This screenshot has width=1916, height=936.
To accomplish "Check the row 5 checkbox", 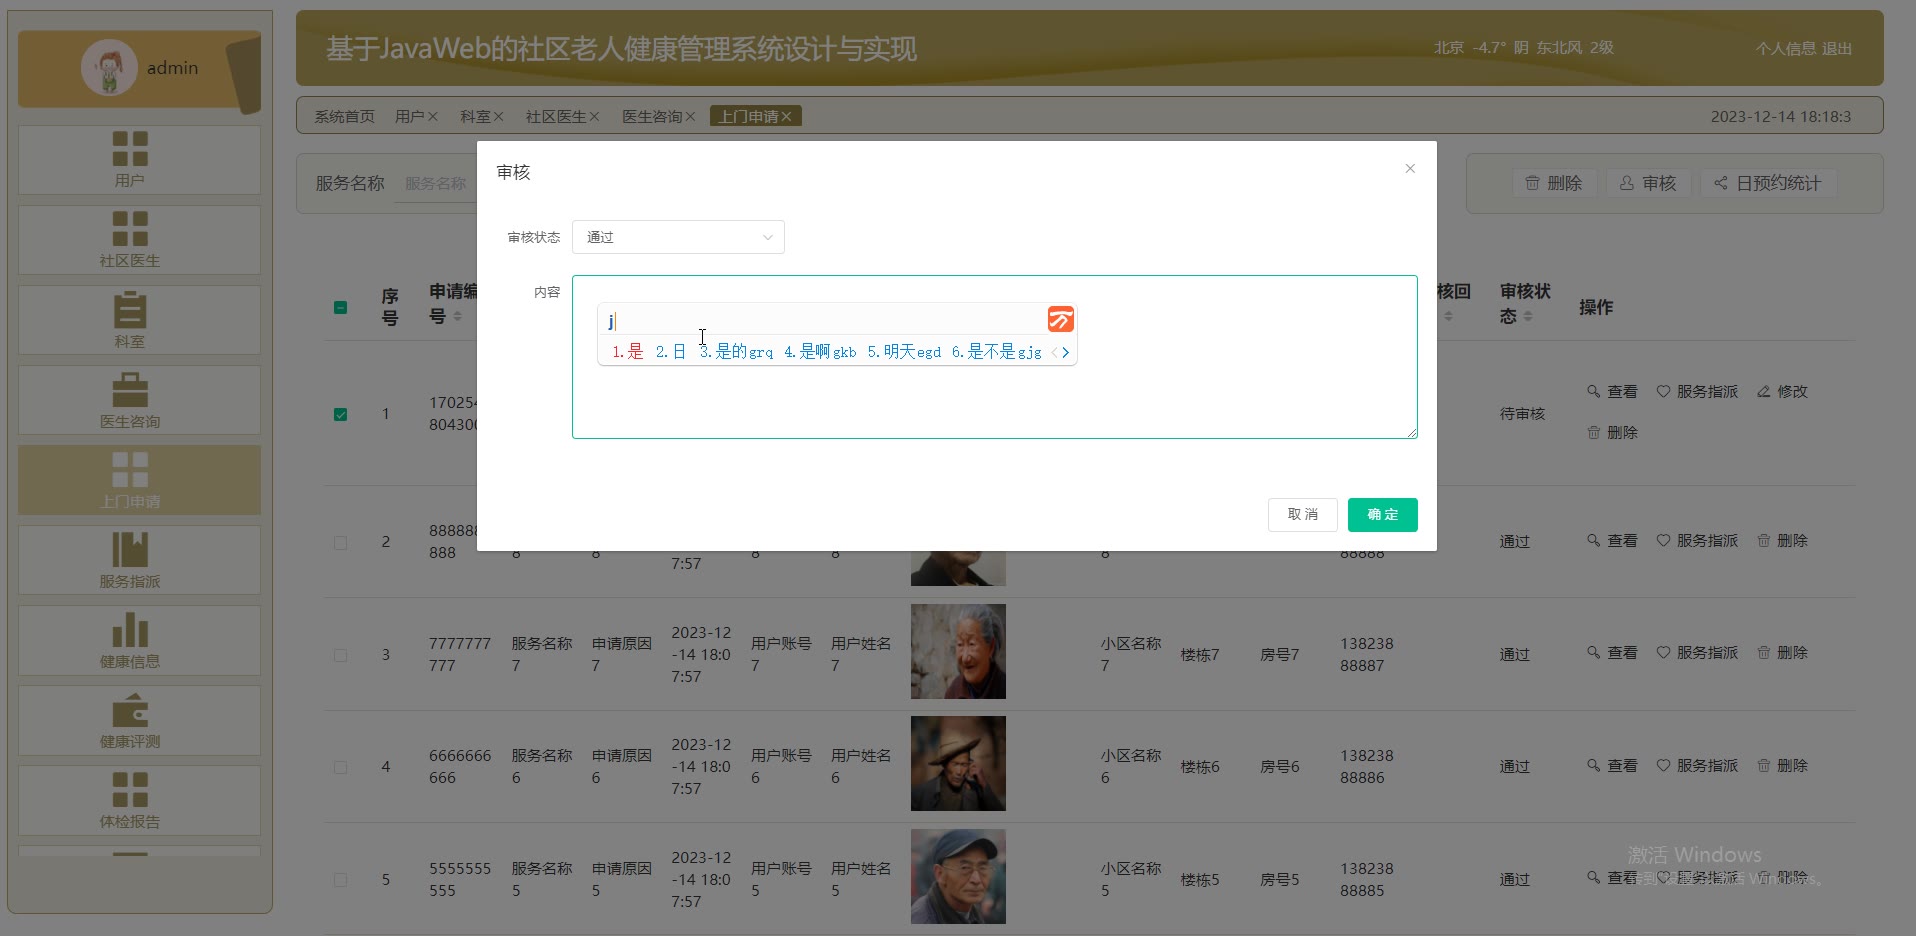I will click(x=340, y=880).
